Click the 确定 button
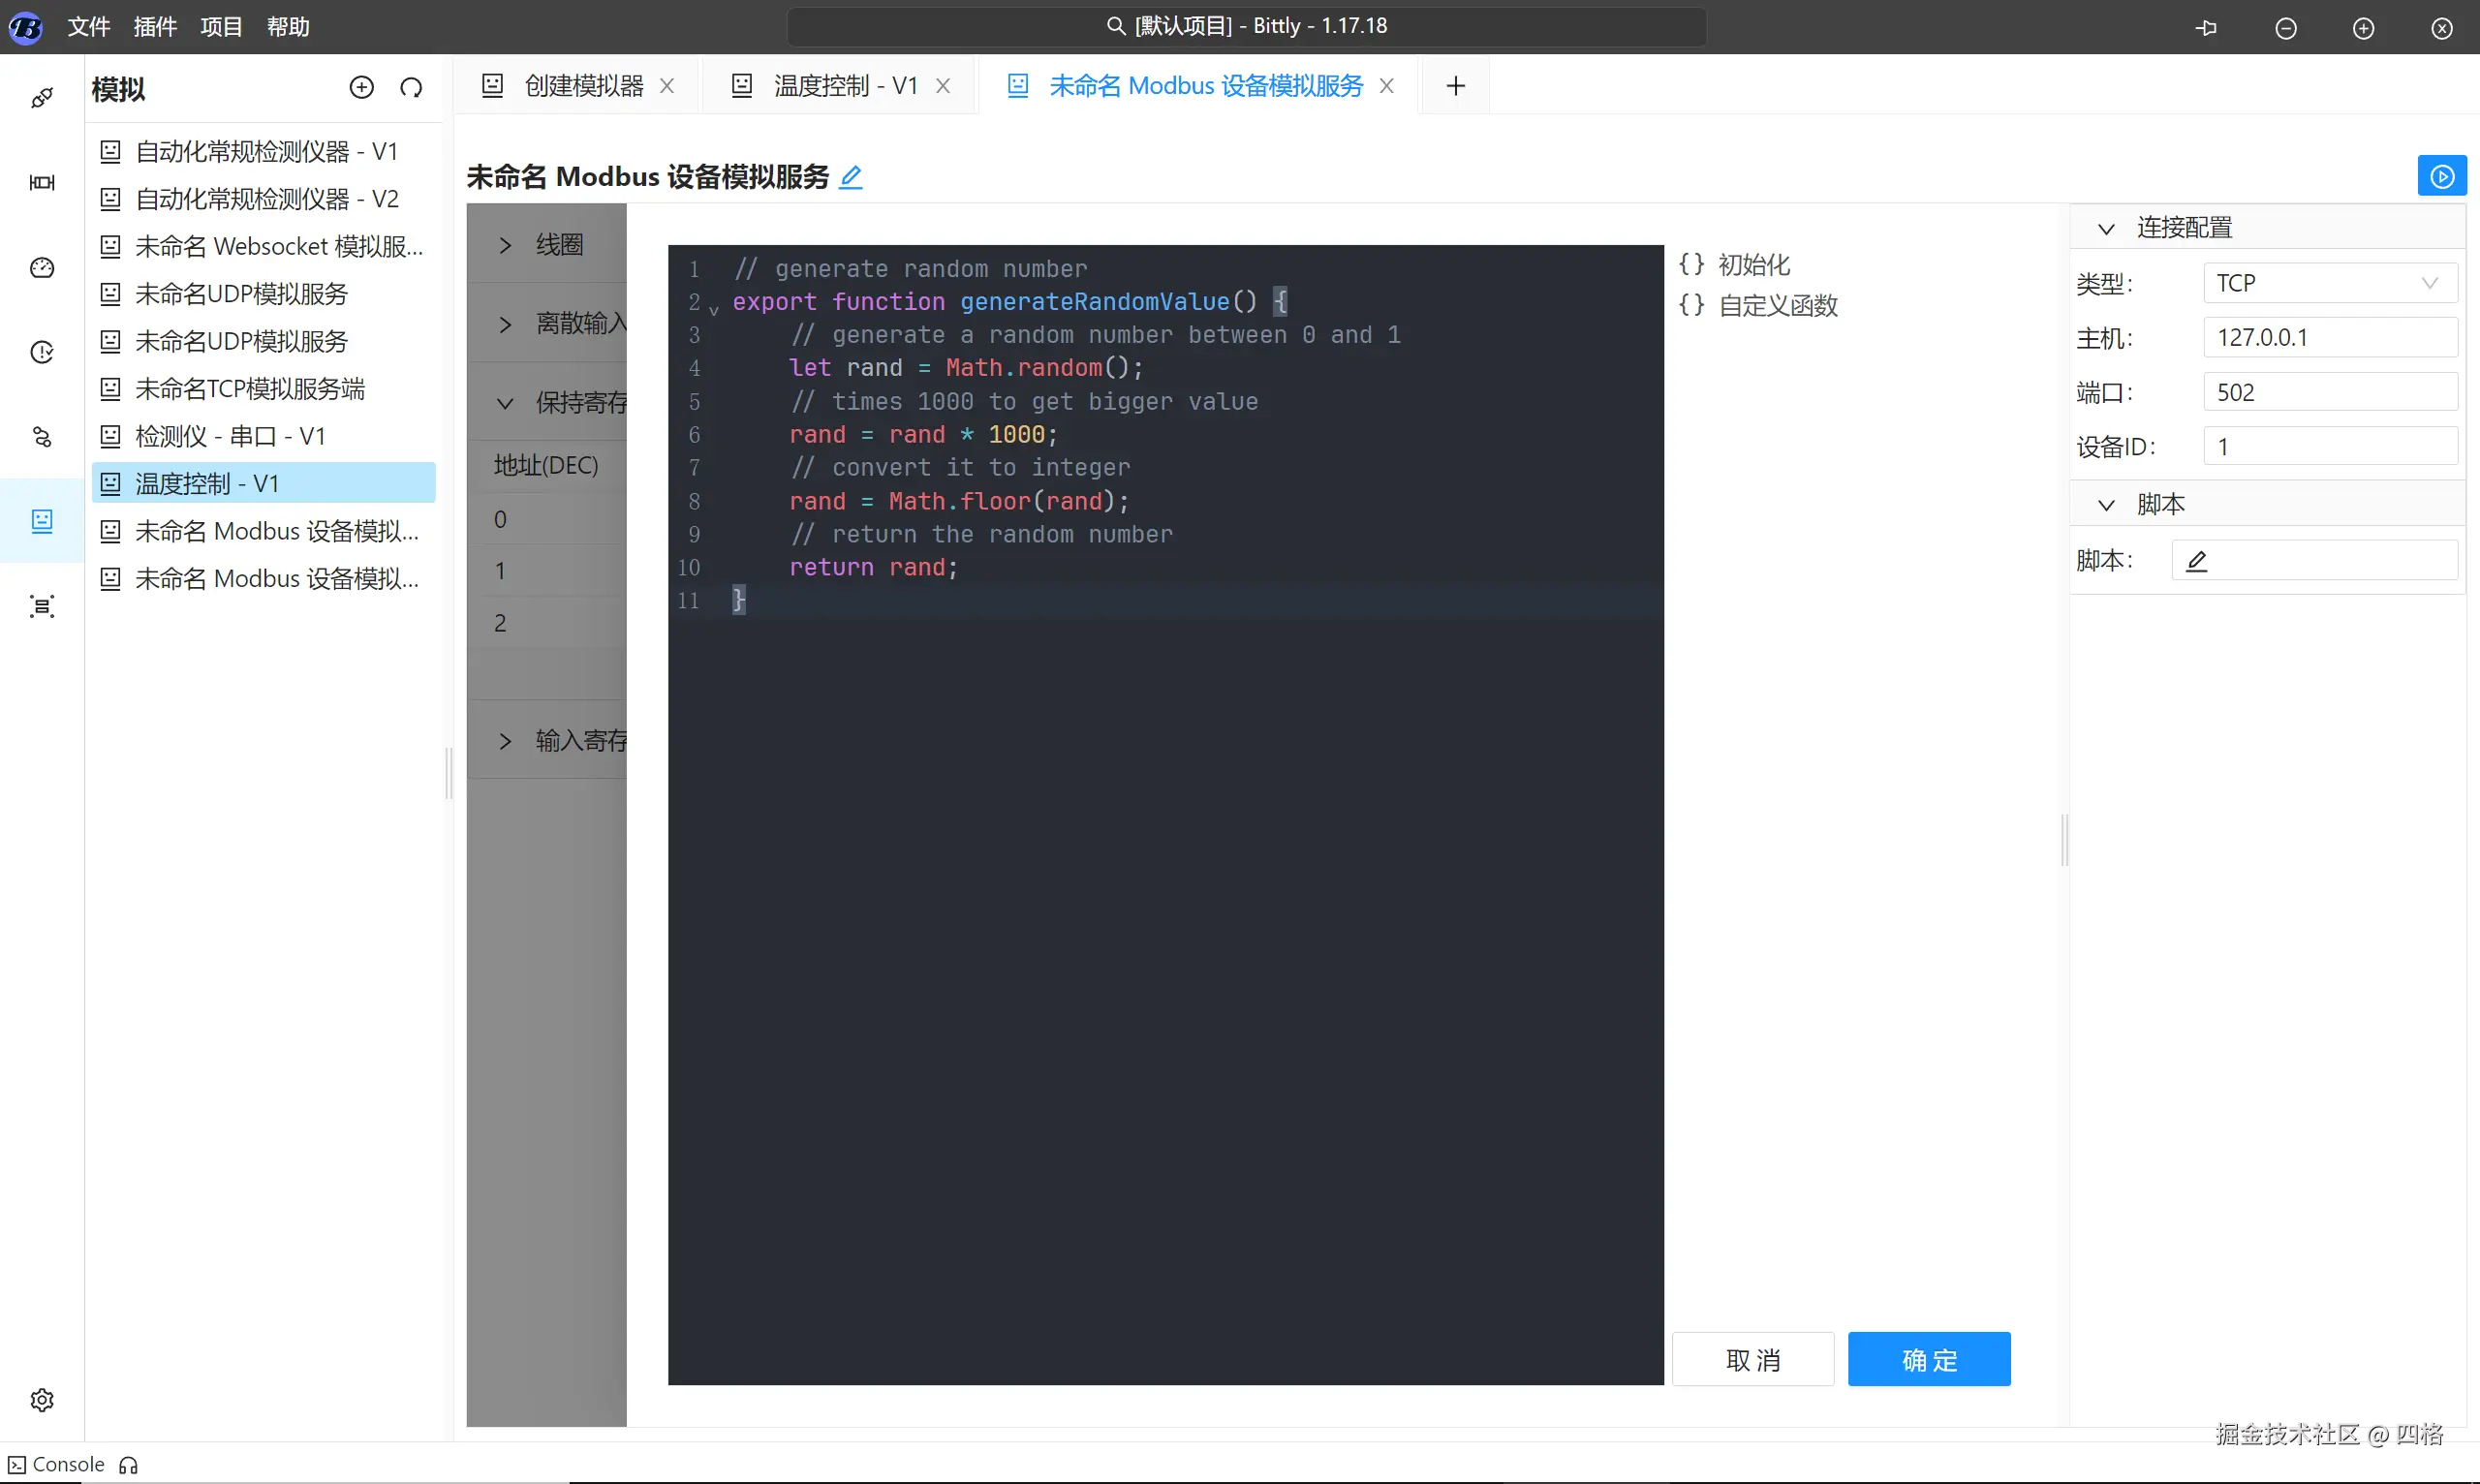This screenshot has width=2480, height=1484. click(x=1928, y=1359)
